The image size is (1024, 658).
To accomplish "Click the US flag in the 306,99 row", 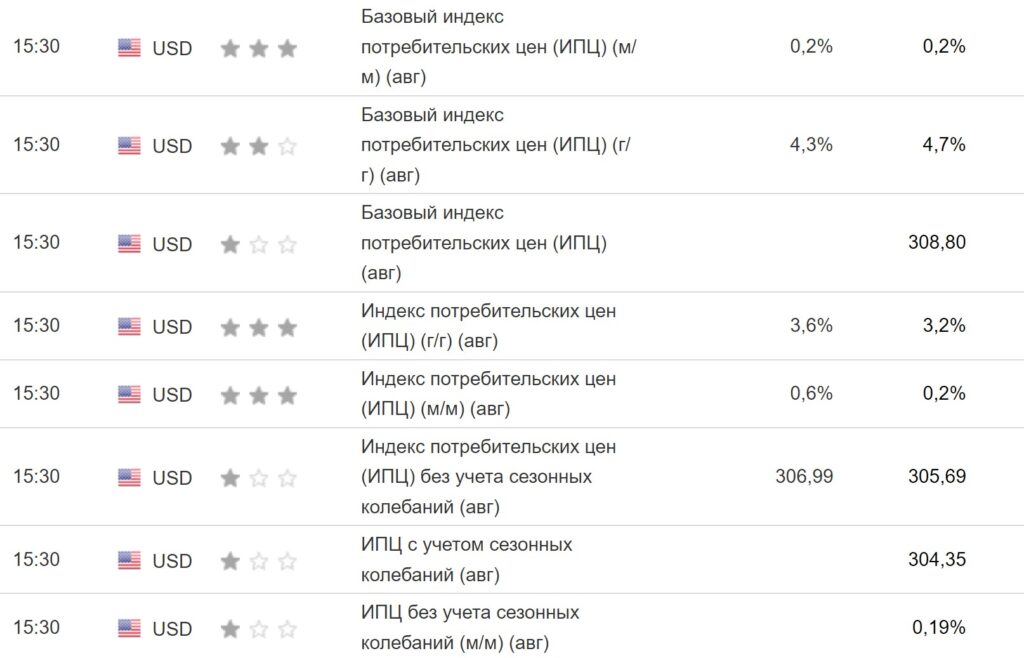I will [x=129, y=478].
